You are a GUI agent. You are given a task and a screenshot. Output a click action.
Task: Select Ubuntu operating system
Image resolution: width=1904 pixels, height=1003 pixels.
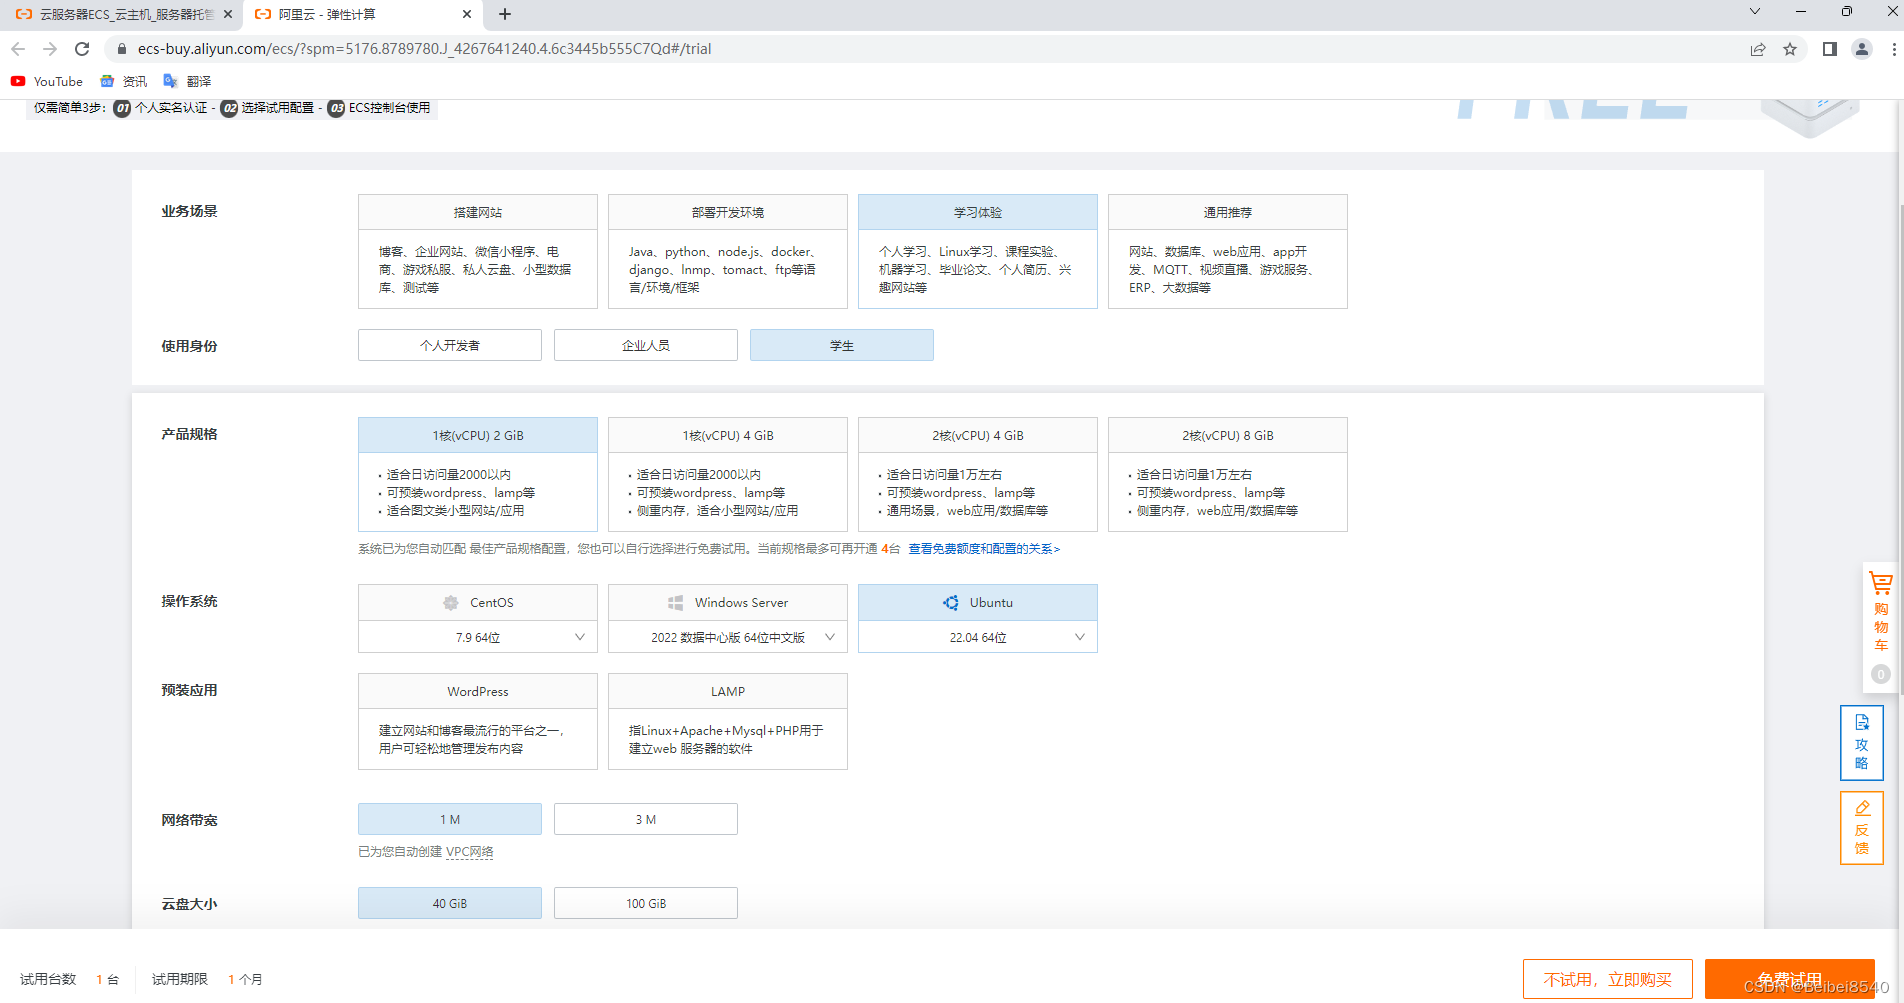(x=978, y=602)
